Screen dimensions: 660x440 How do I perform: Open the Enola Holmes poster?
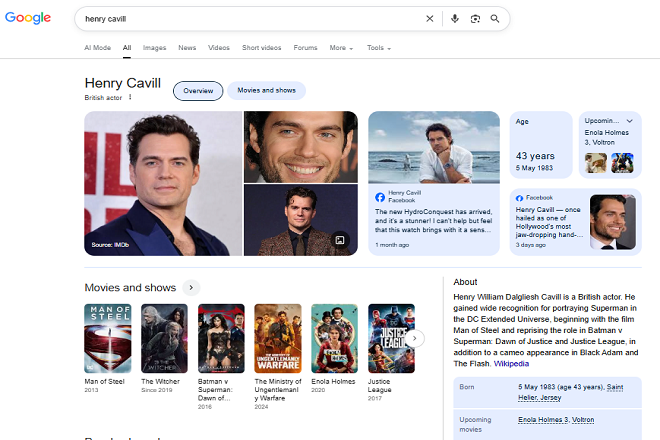tap(335, 339)
